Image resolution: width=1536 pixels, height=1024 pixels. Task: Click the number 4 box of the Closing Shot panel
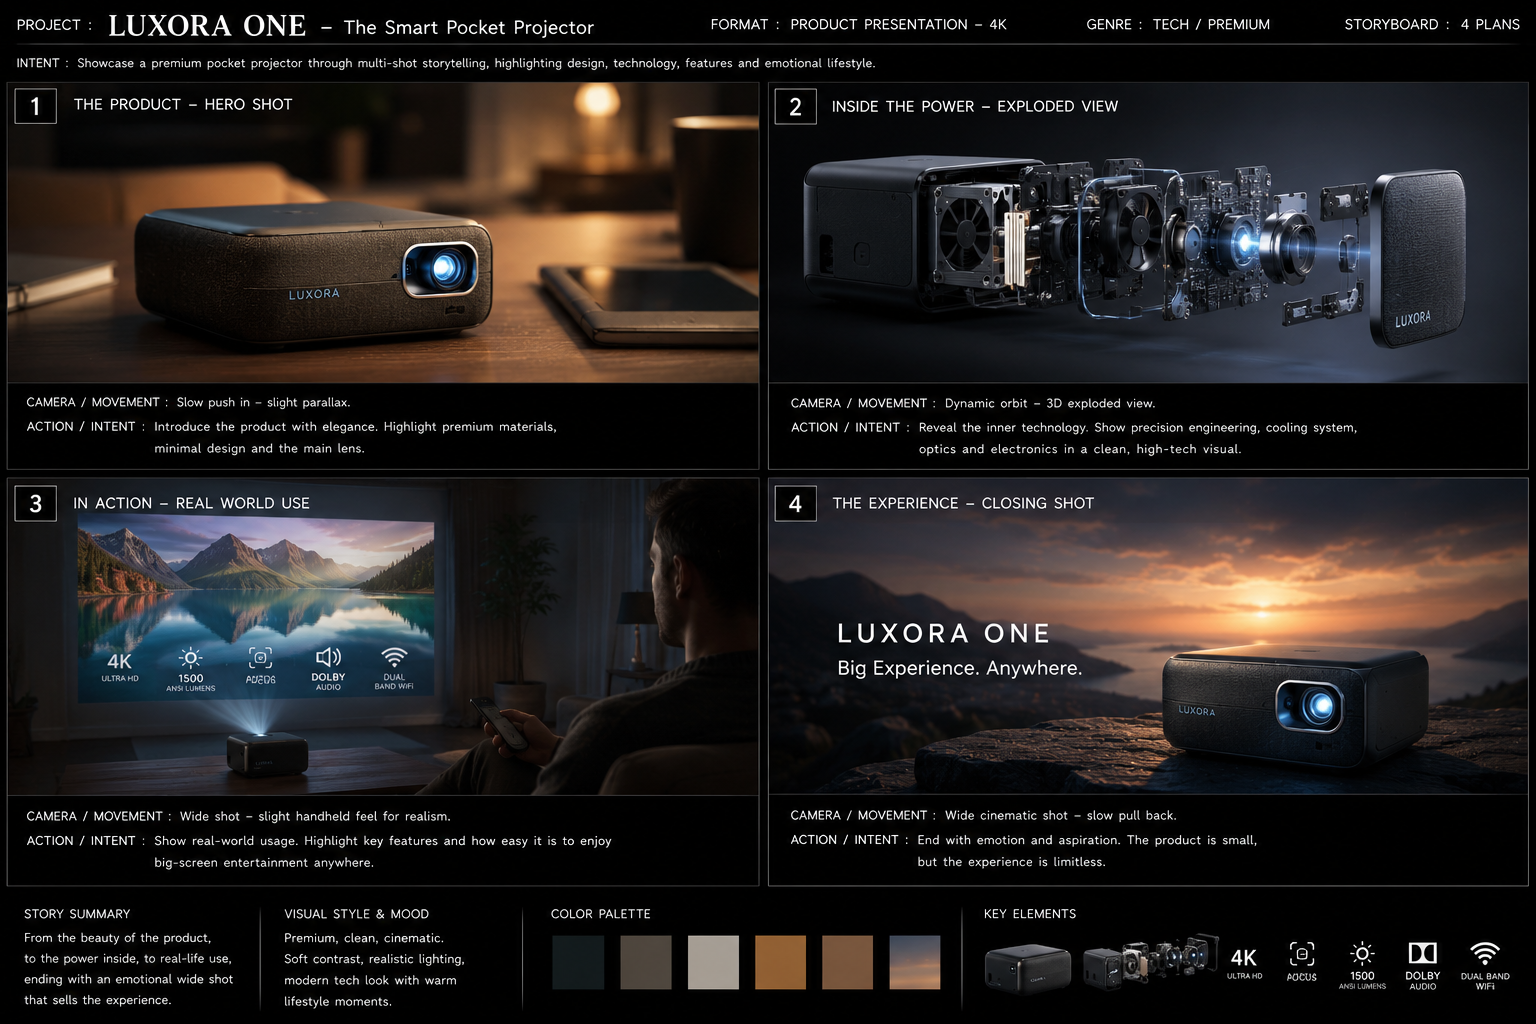tap(795, 503)
